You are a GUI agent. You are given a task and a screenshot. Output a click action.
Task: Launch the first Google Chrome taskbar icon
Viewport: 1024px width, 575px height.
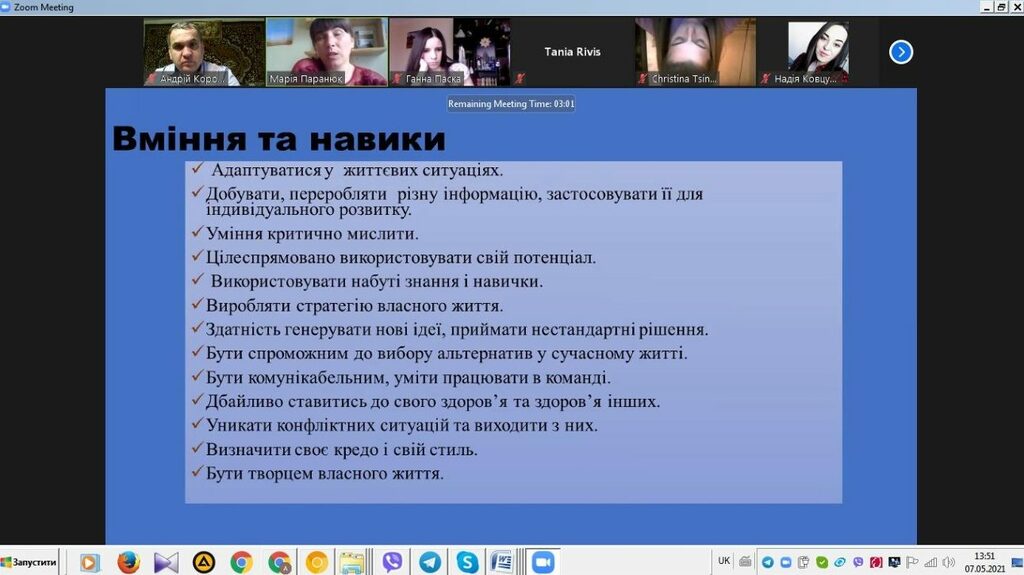click(x=241, y=562)
